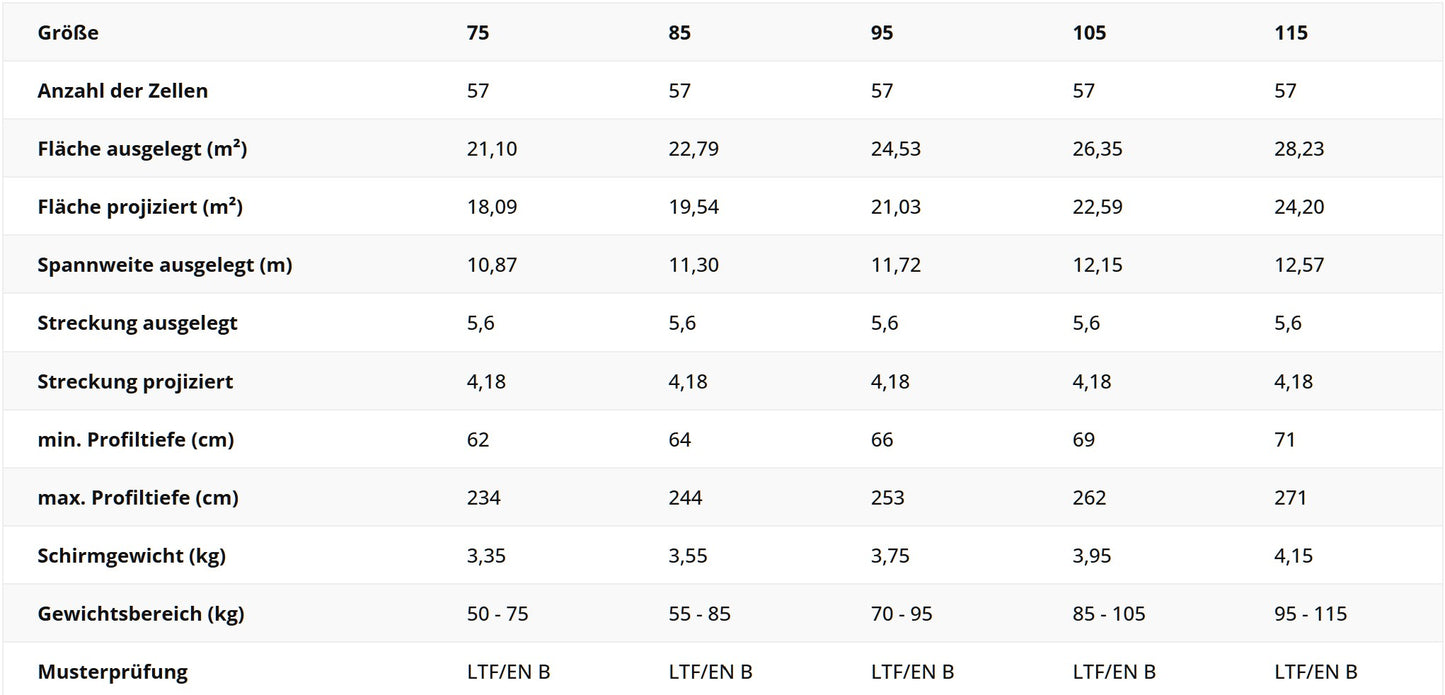Click the Streckung projiziert label
This screenshot has width=1445, height=695.
(135, 381)
